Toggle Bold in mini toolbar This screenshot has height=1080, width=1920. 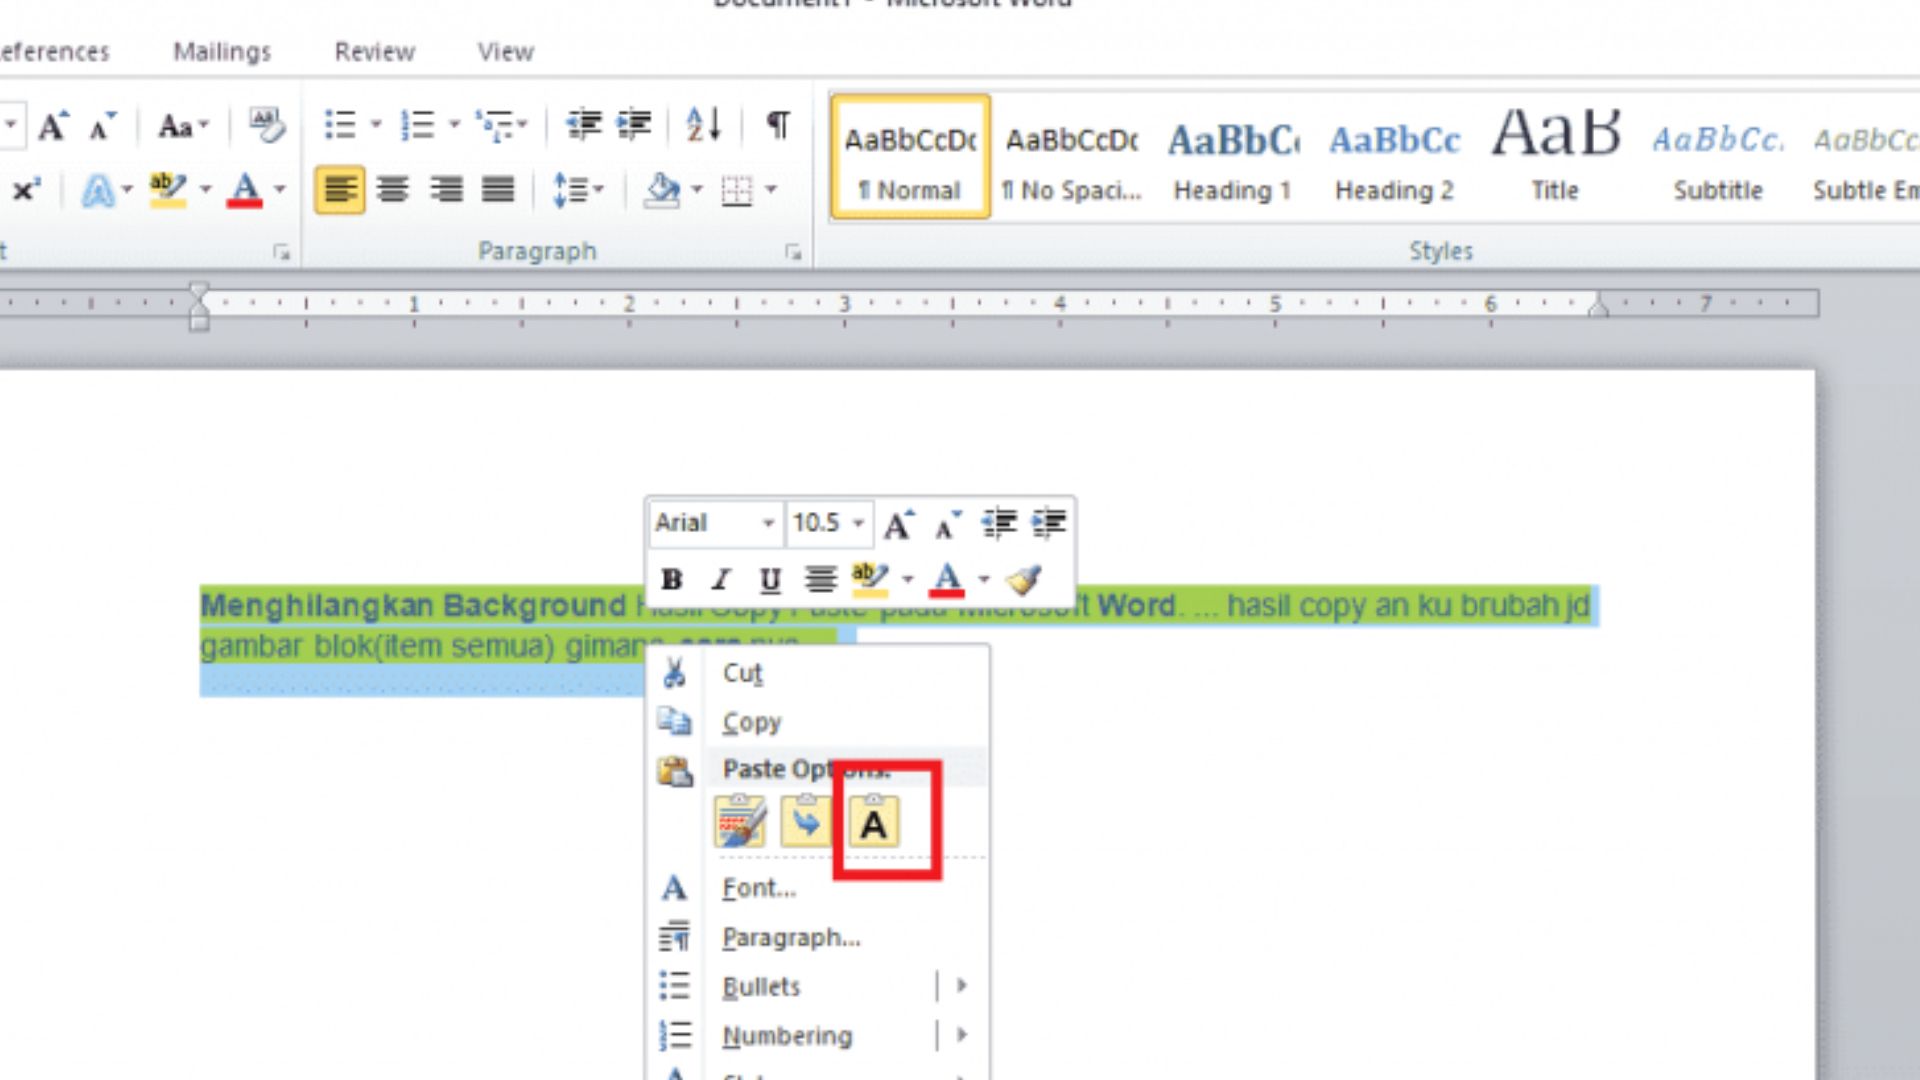[x=672, y=579]
